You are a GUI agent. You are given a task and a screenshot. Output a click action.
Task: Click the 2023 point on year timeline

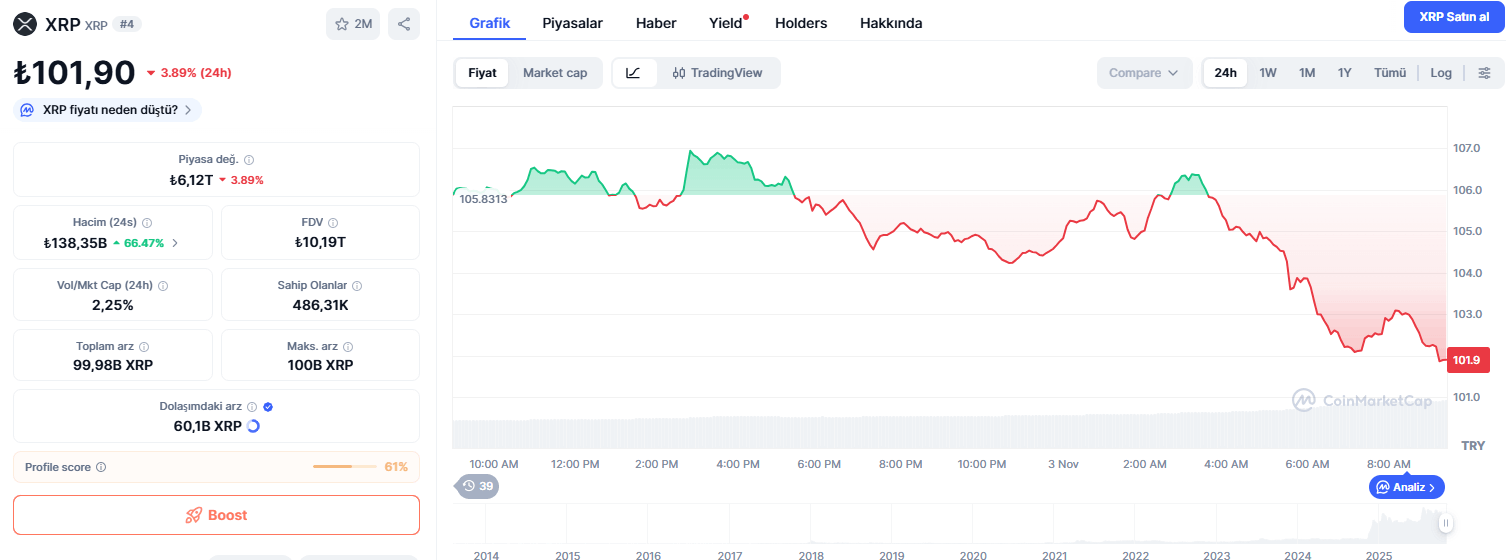pyautogui.click(x=1216, y=554)
